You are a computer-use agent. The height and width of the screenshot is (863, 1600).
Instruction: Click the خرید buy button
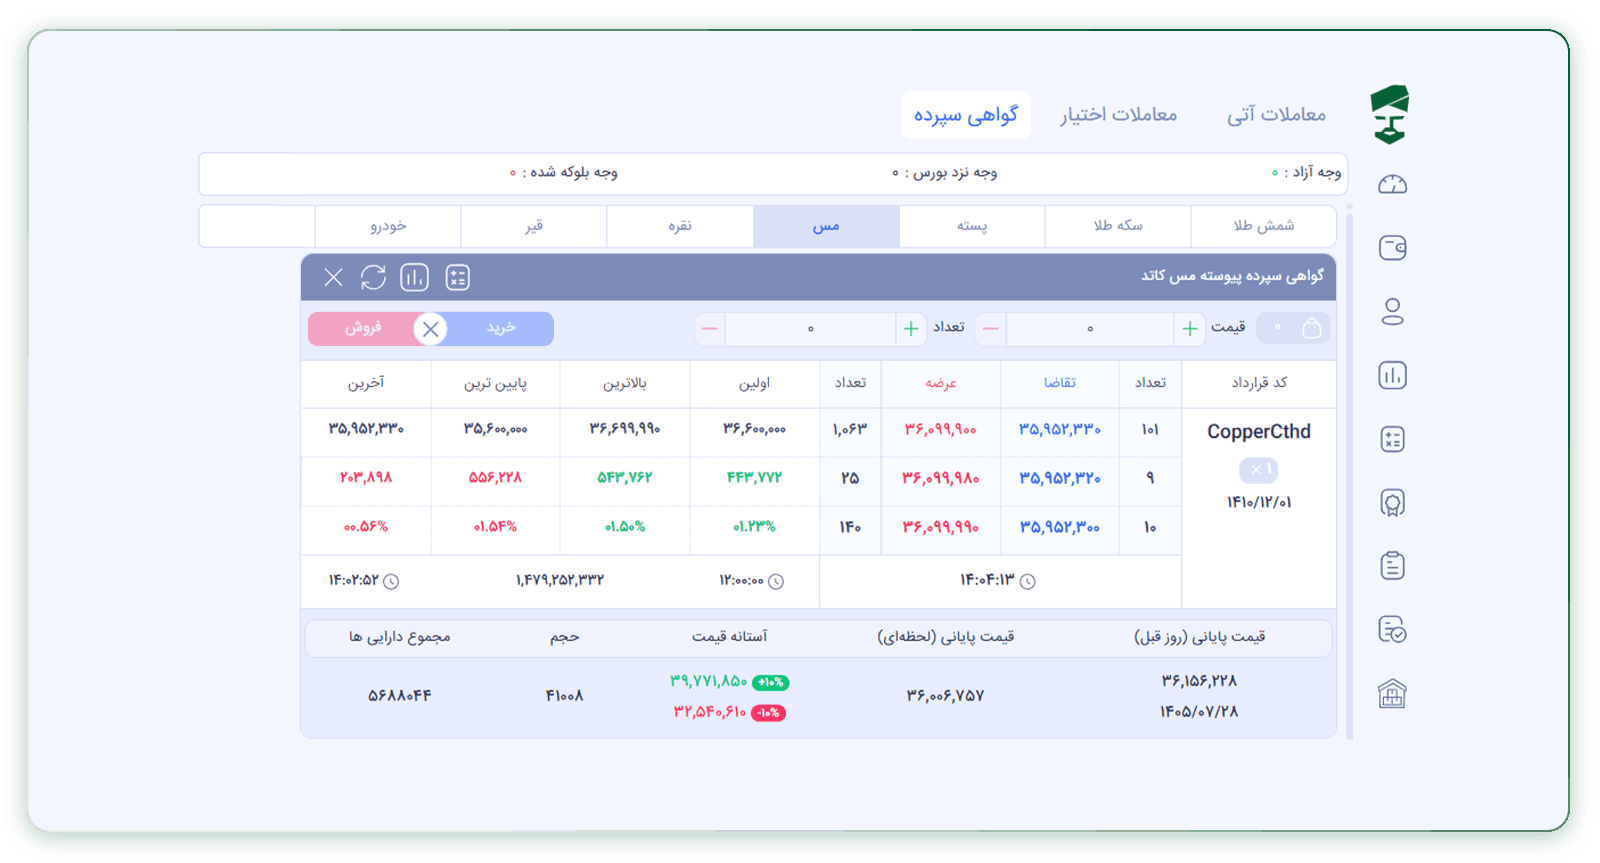(x=501, y=328)
